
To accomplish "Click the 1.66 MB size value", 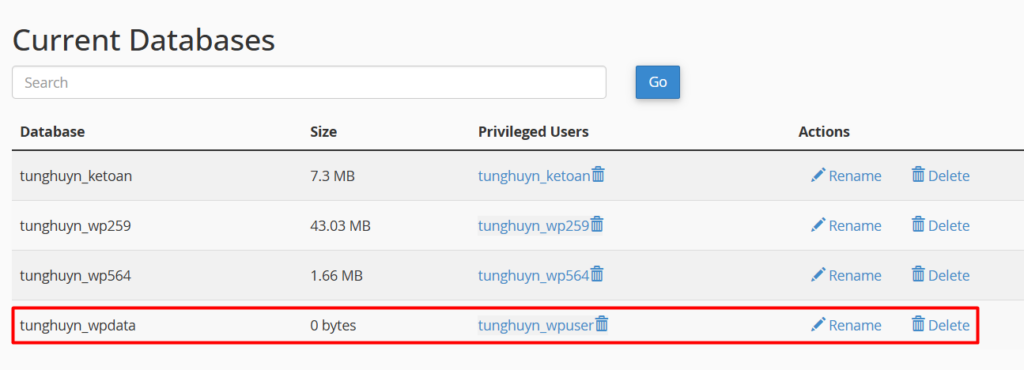I will [336, 275].
